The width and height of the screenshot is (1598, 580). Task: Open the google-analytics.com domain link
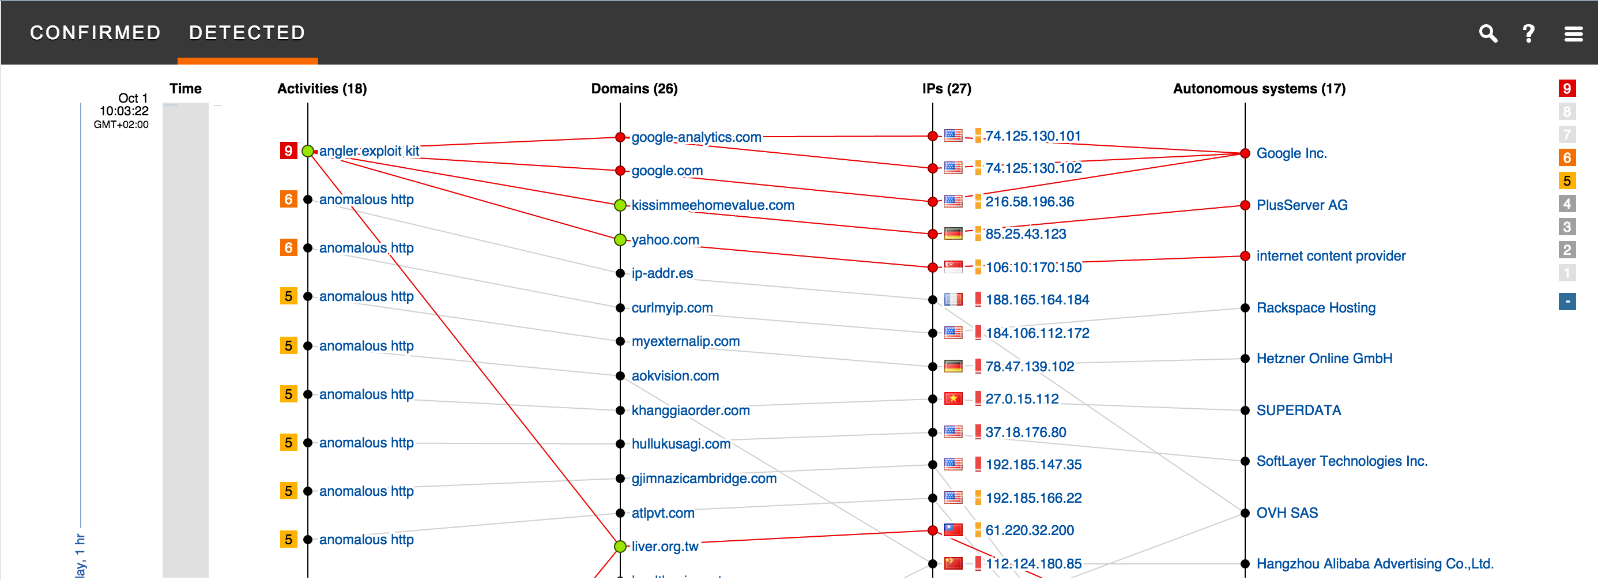(696, 137)
